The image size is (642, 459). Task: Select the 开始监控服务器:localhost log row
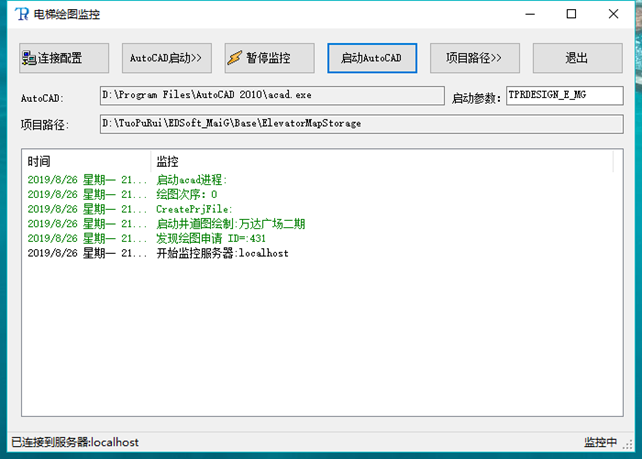point(222,254)
